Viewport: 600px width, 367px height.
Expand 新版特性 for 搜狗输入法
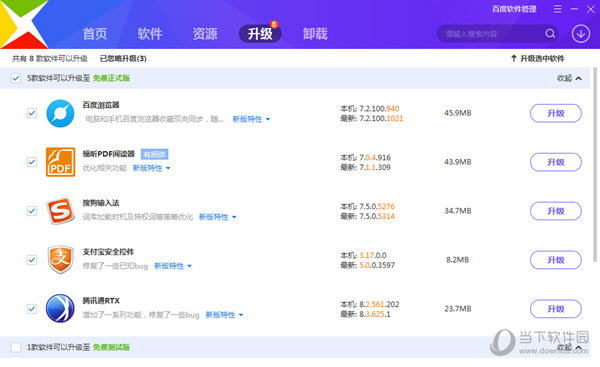click(x=218, y=217)
